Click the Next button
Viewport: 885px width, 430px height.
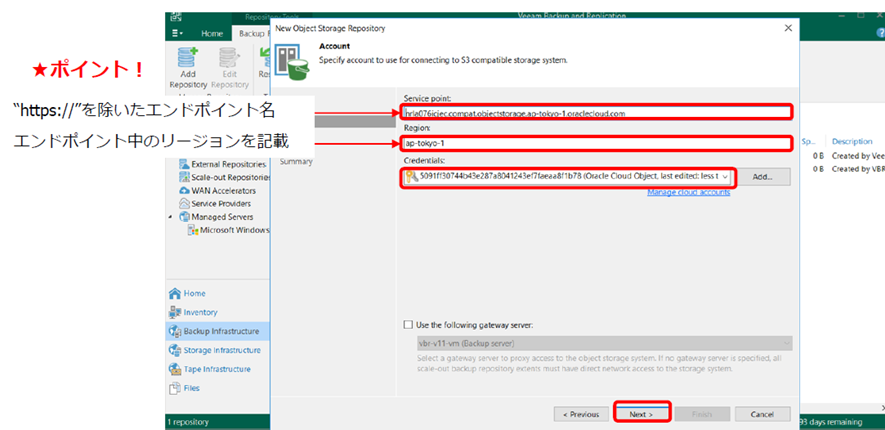pyautogui.click(x=641, y=414)
